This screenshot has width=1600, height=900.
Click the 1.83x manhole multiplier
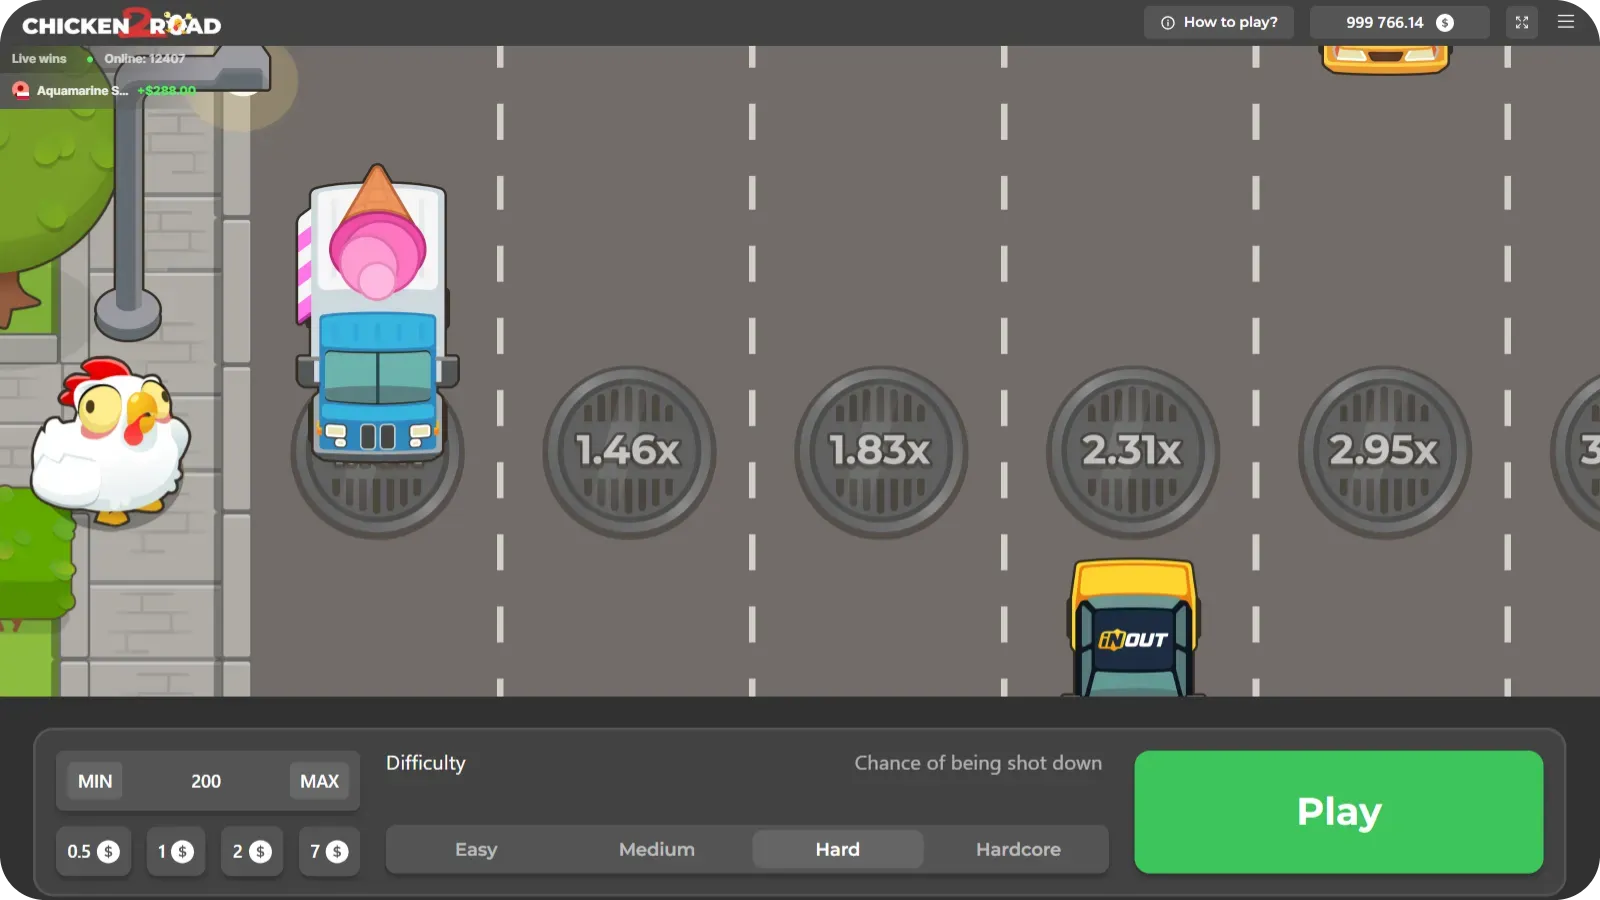click(x=881, y=452)
